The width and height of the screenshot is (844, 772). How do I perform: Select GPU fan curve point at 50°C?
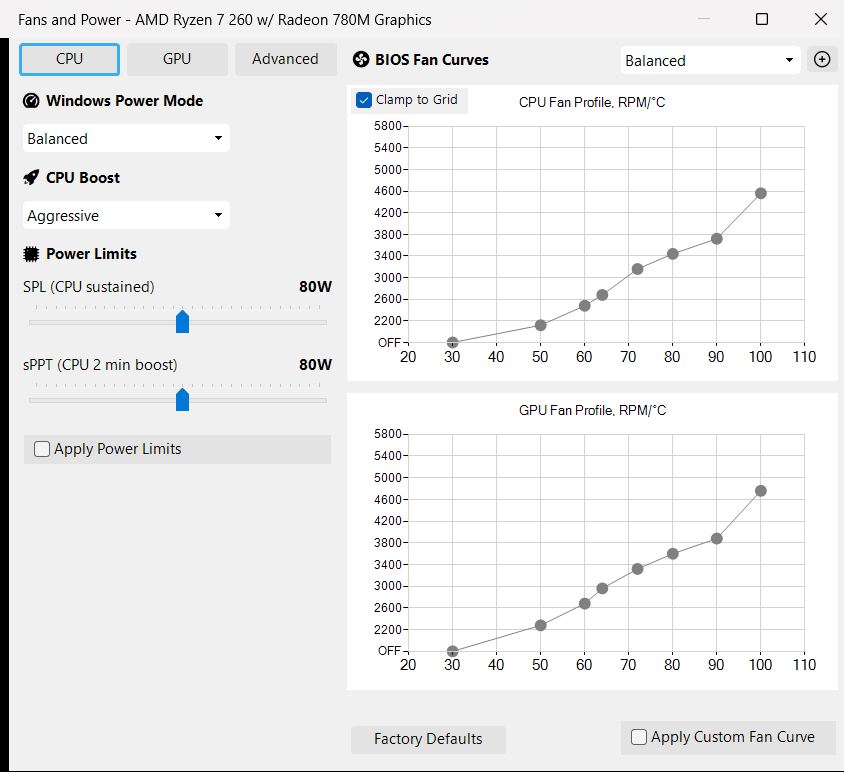point(540,626)
